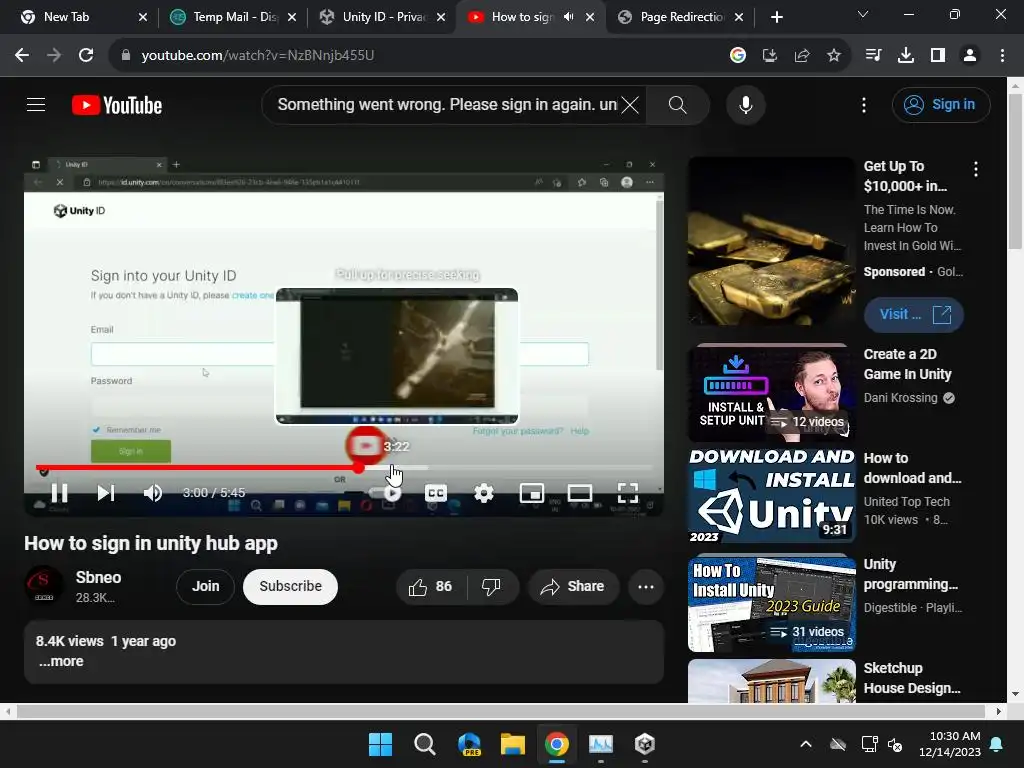
Task: Open Unity programming playlist title
Action: click(910, 574)
